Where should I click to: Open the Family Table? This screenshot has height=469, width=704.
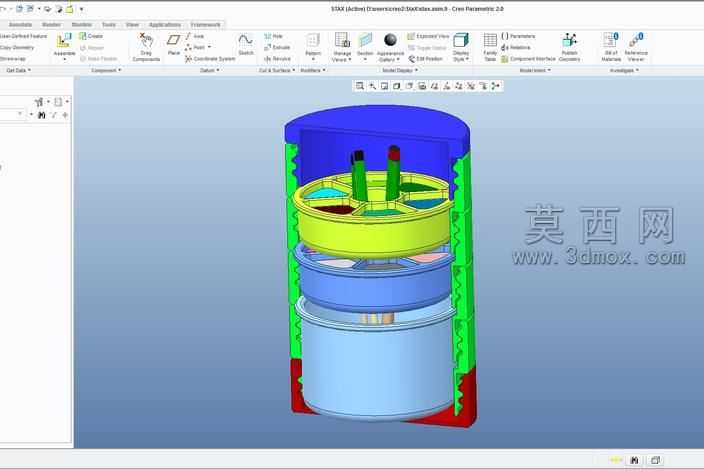coord(490,47)
